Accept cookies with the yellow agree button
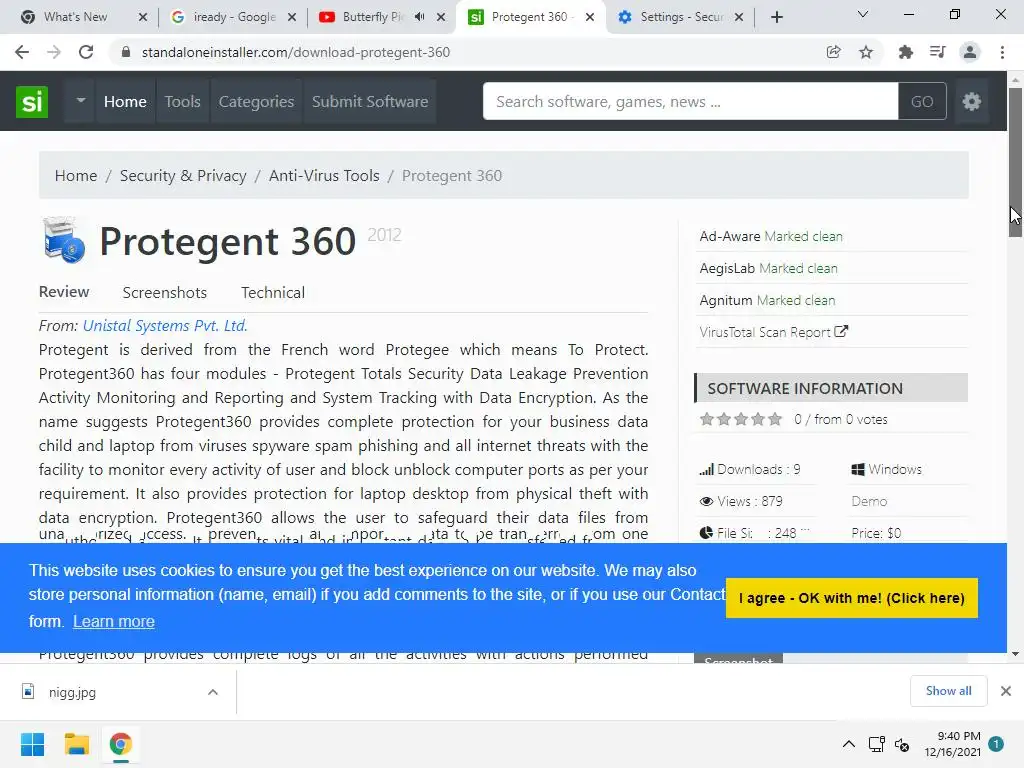The image size is (1024, 768). point(852,598)
